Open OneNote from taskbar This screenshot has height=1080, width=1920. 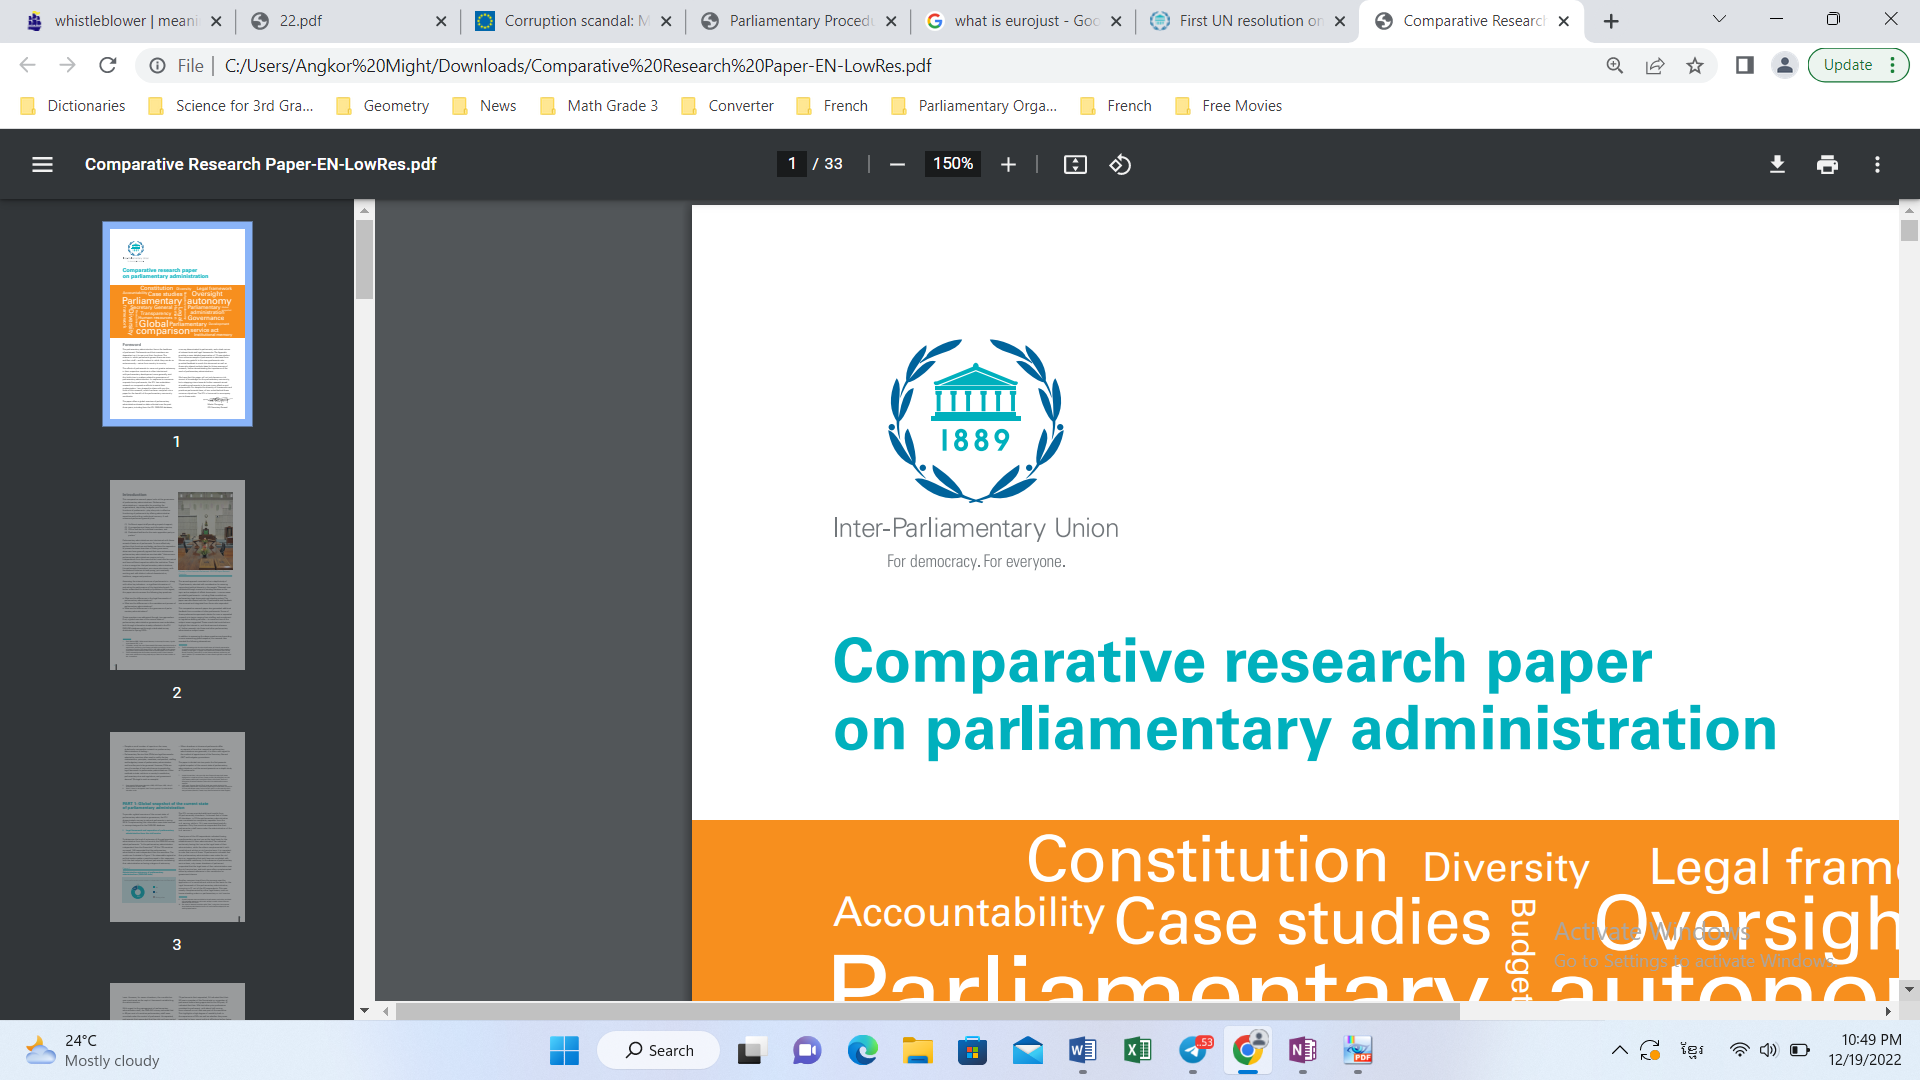pos(1302,1050)
